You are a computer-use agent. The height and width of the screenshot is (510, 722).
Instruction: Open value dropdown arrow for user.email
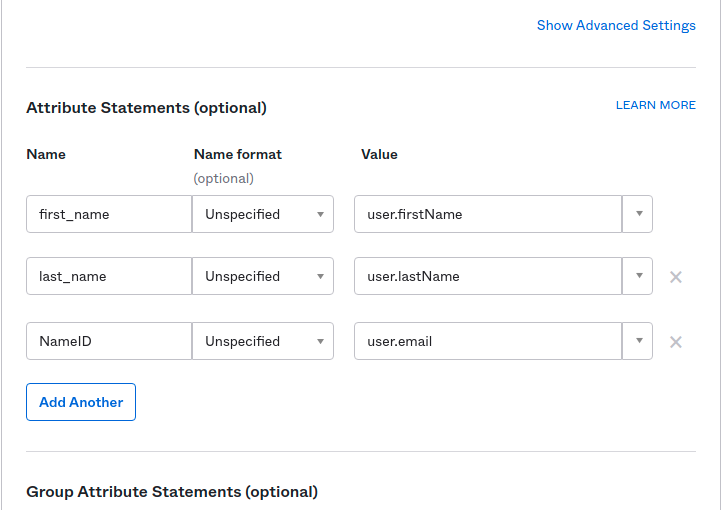638,341
